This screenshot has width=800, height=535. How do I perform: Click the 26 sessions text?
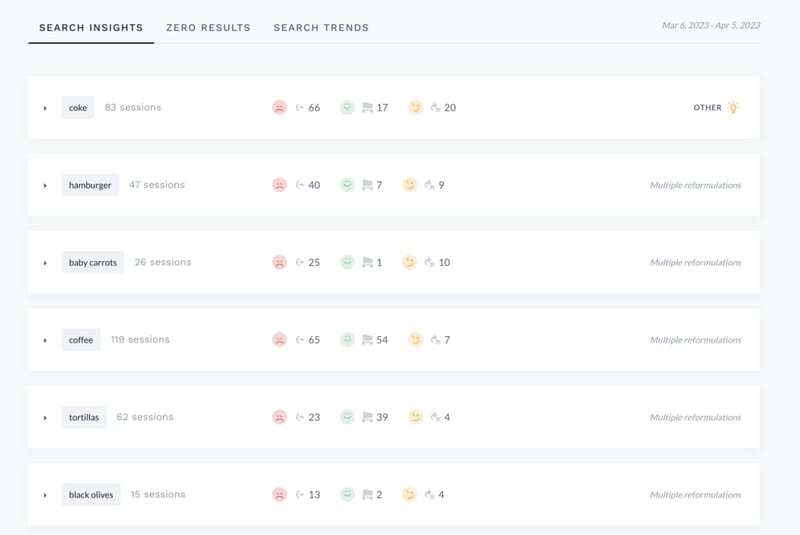coord(163,263)
